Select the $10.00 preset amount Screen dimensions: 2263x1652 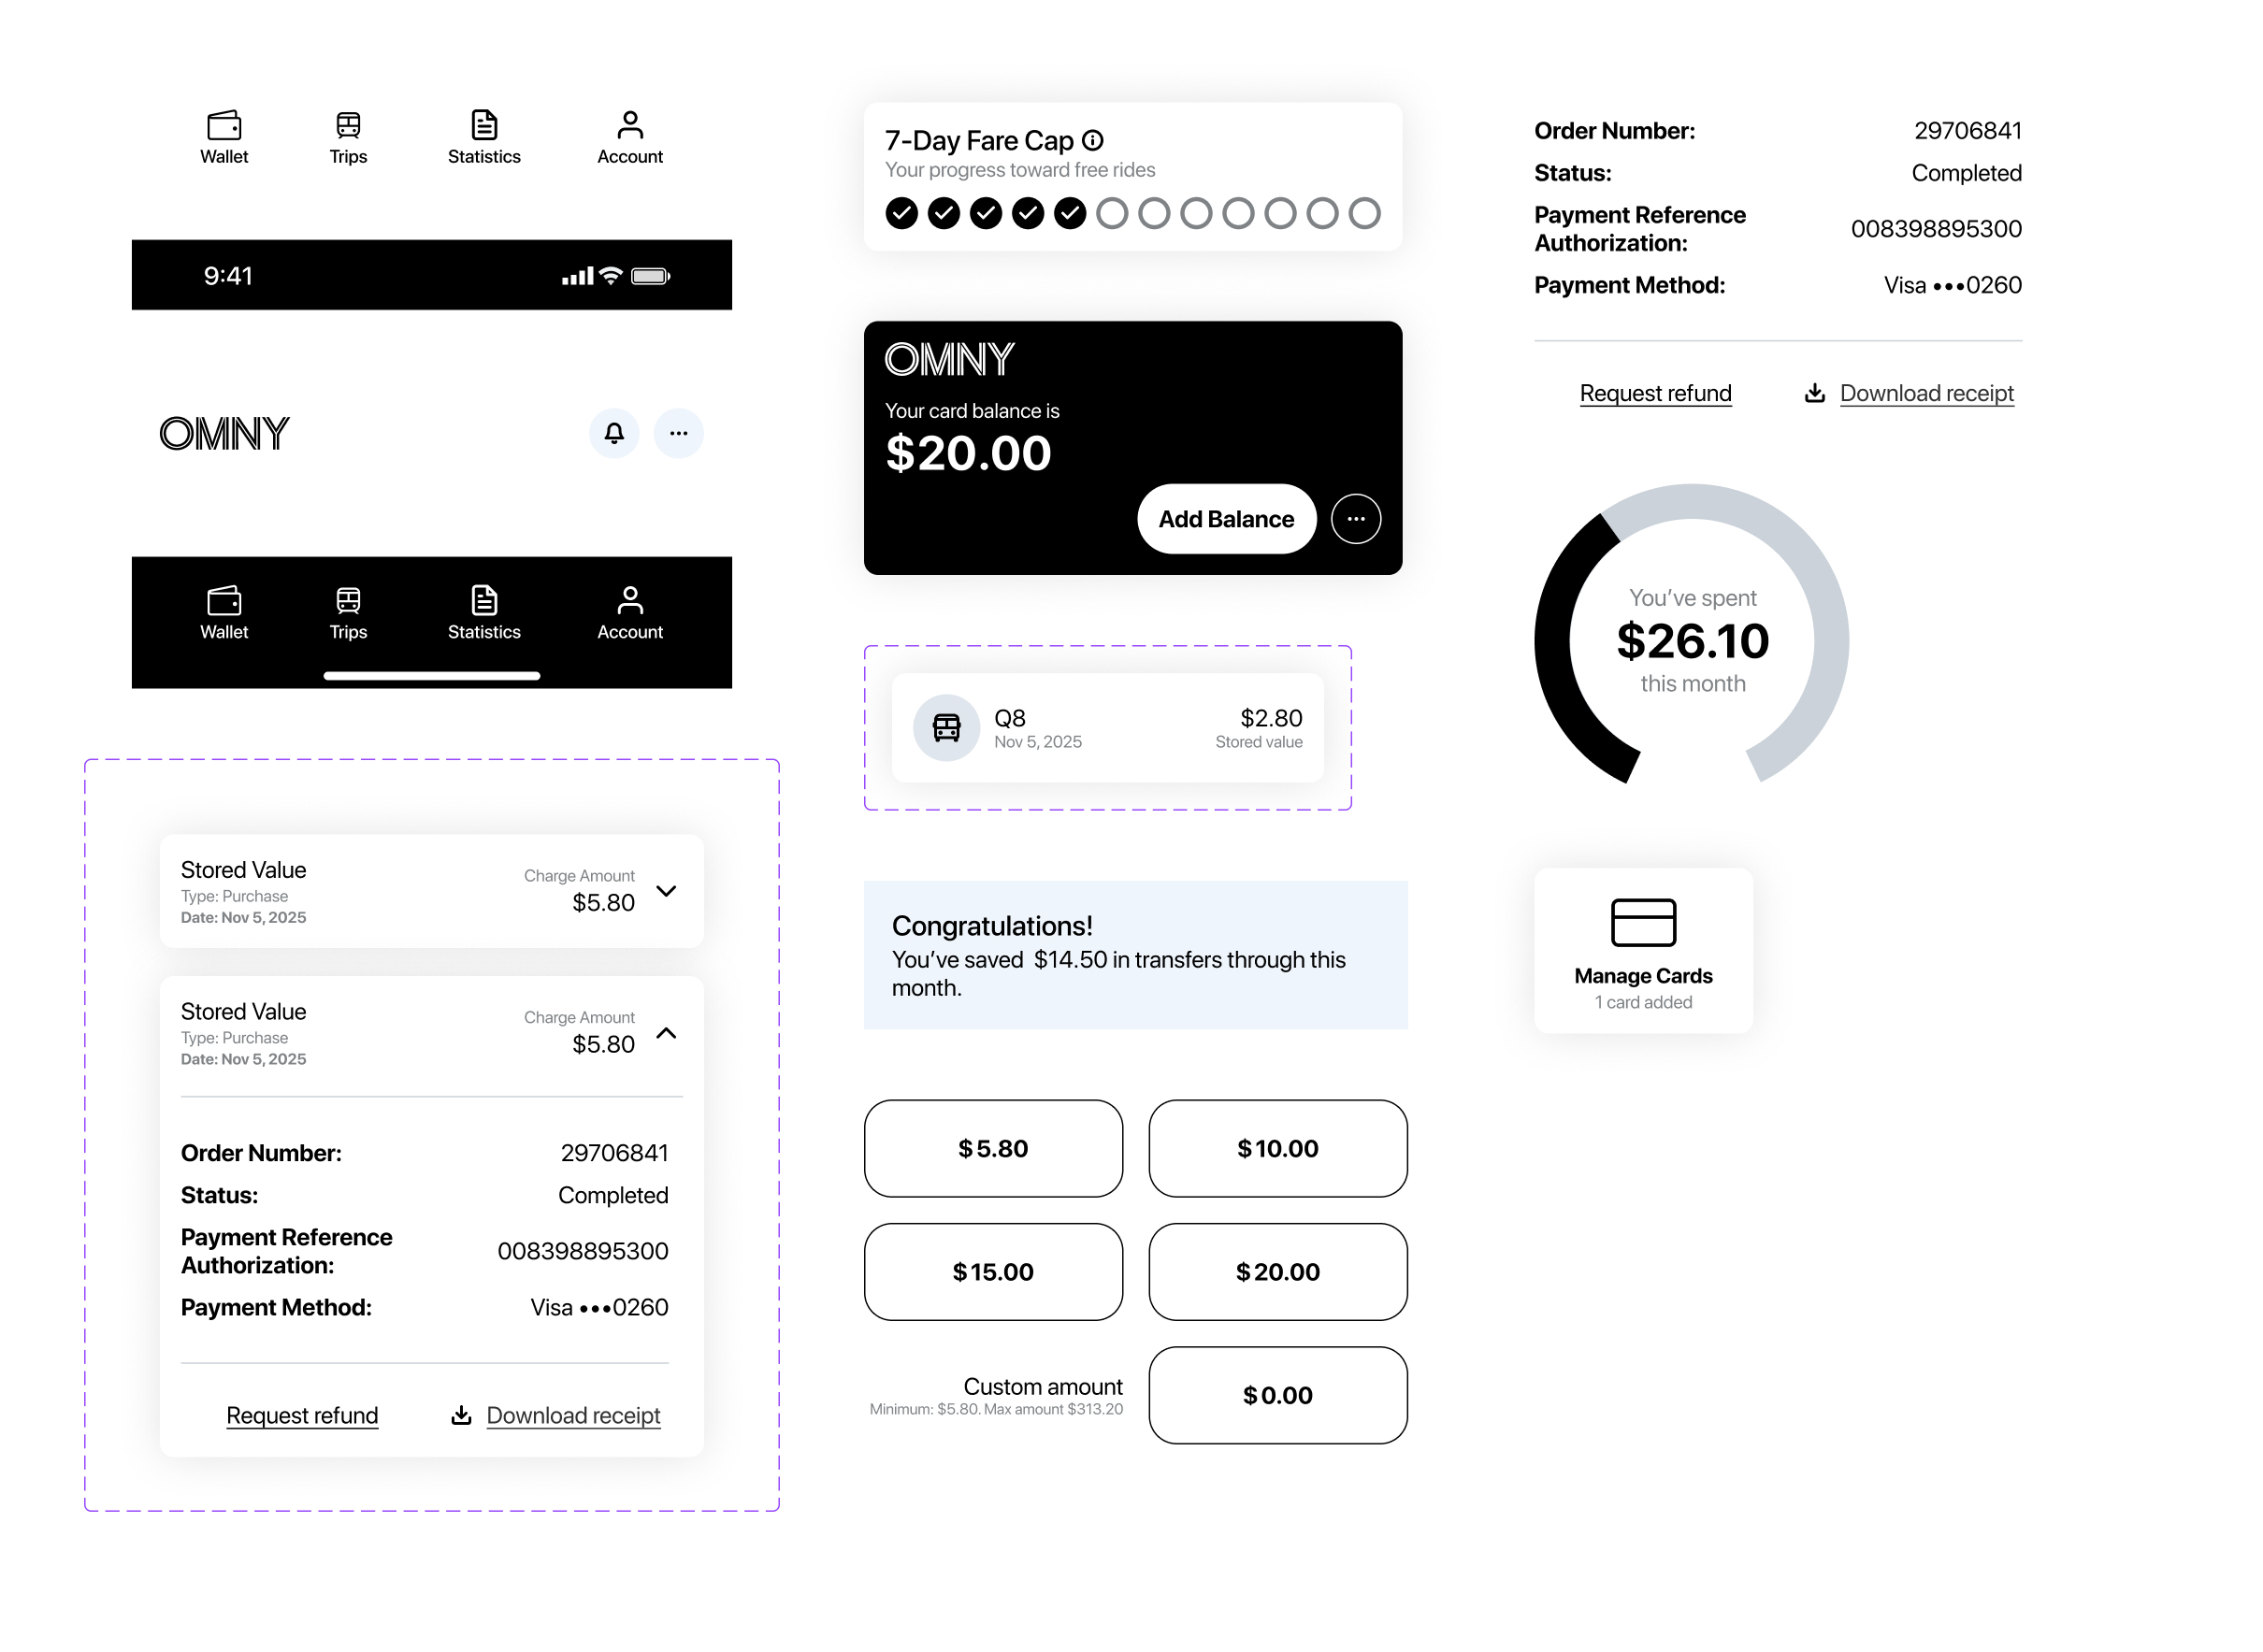(1277, 1148)
